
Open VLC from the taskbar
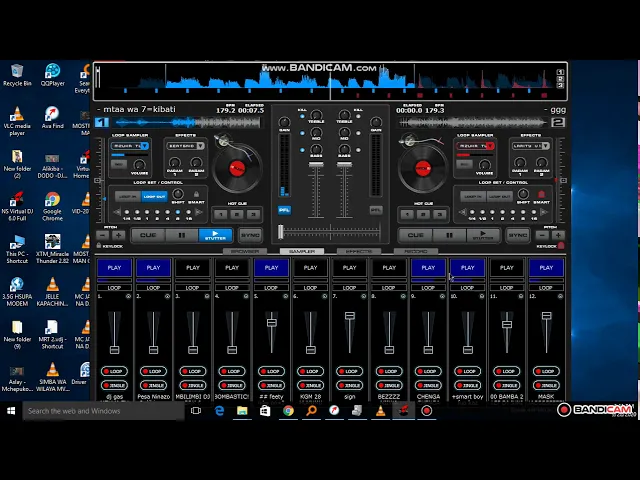tap(380, 411)
